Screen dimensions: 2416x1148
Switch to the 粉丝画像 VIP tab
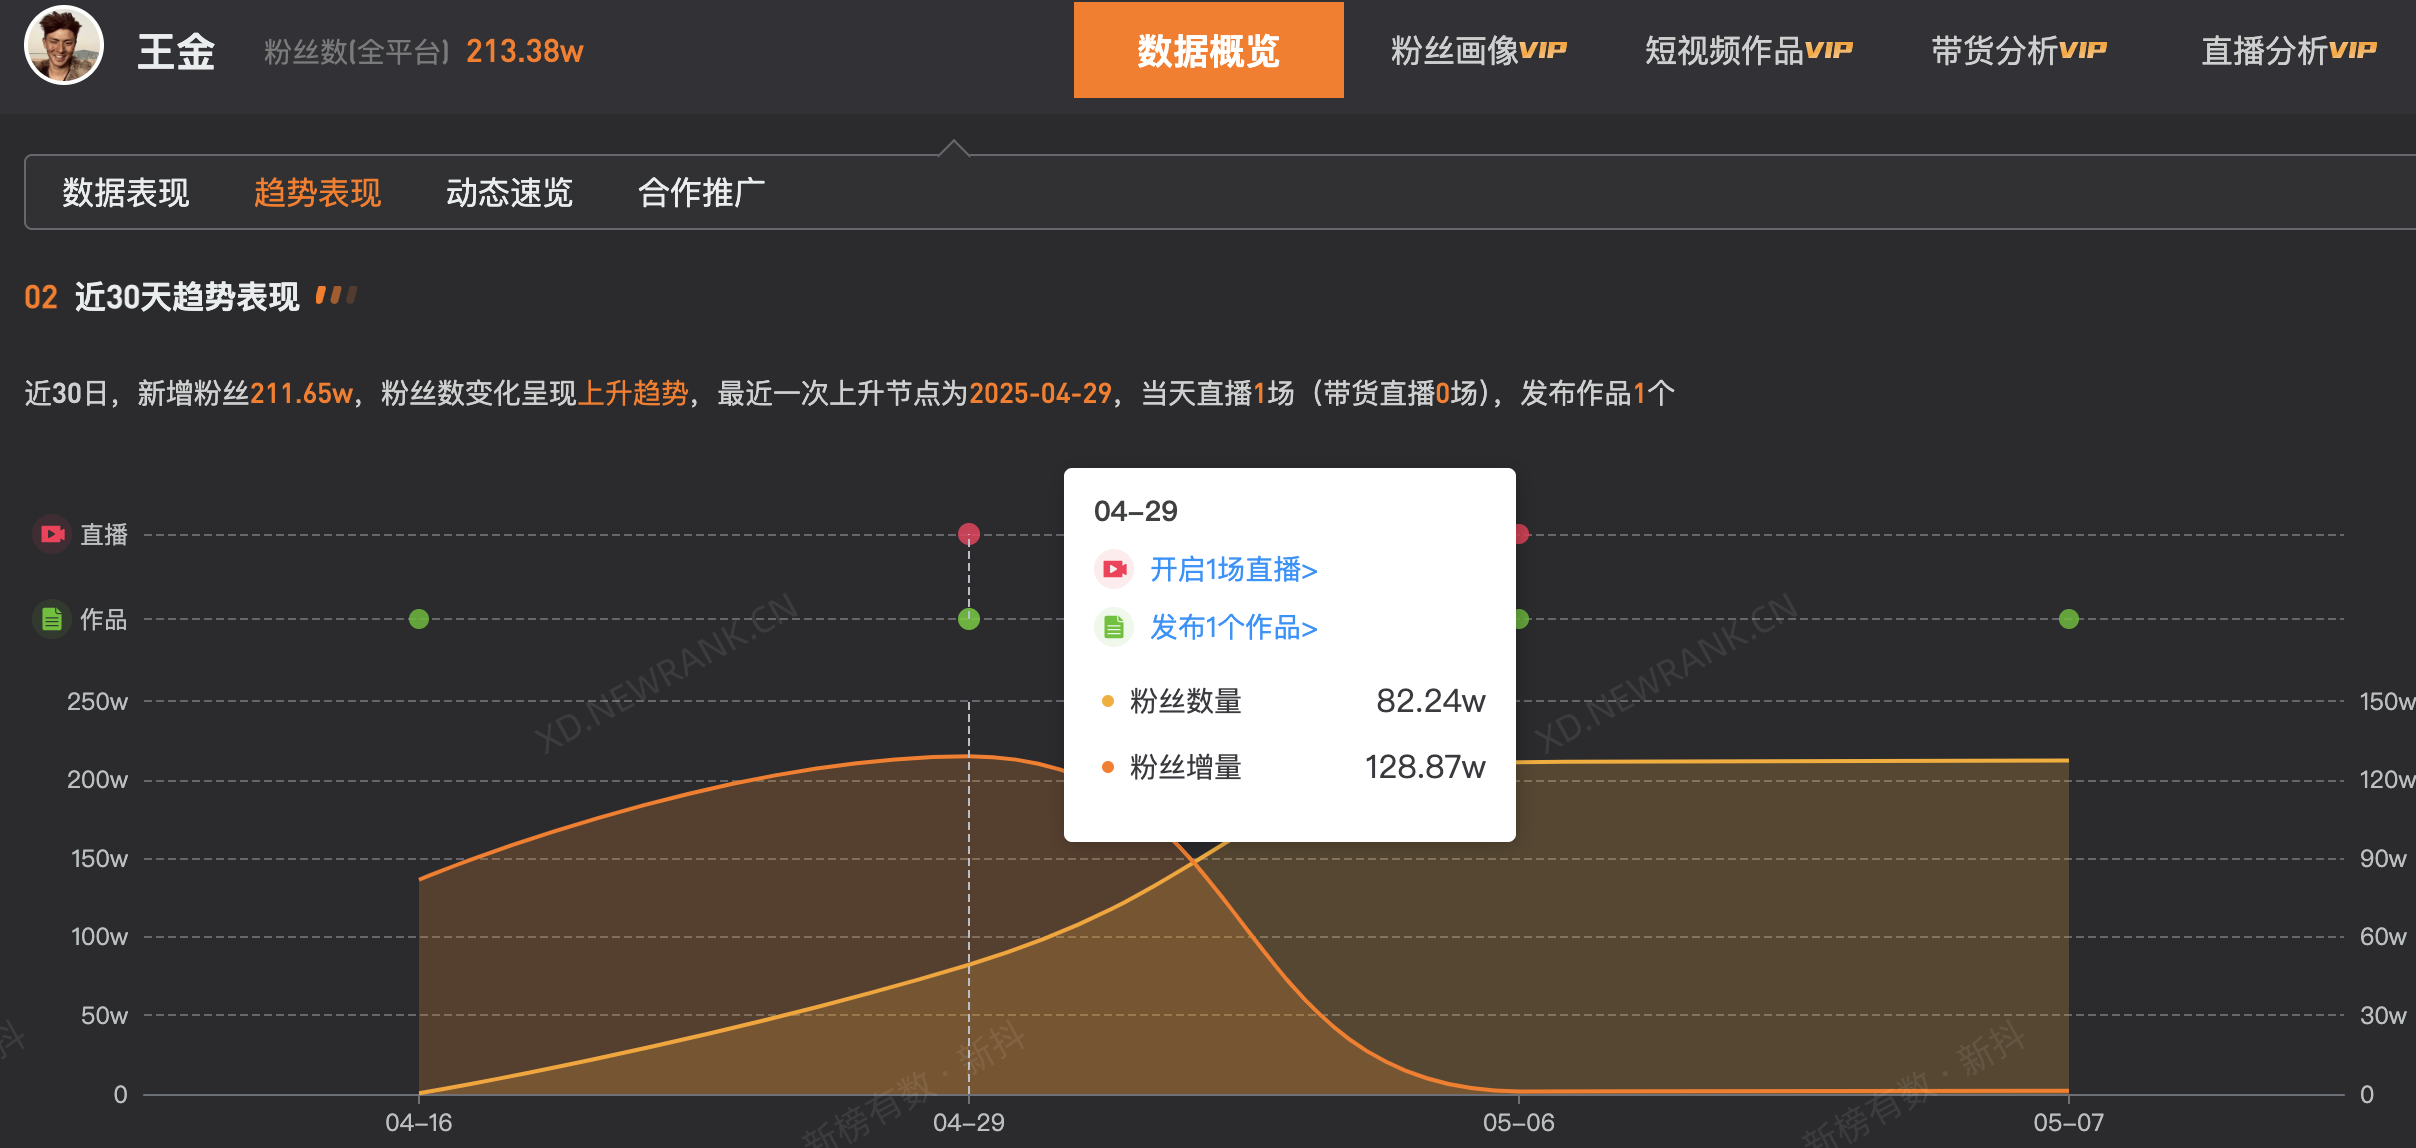click(1478, 50)
